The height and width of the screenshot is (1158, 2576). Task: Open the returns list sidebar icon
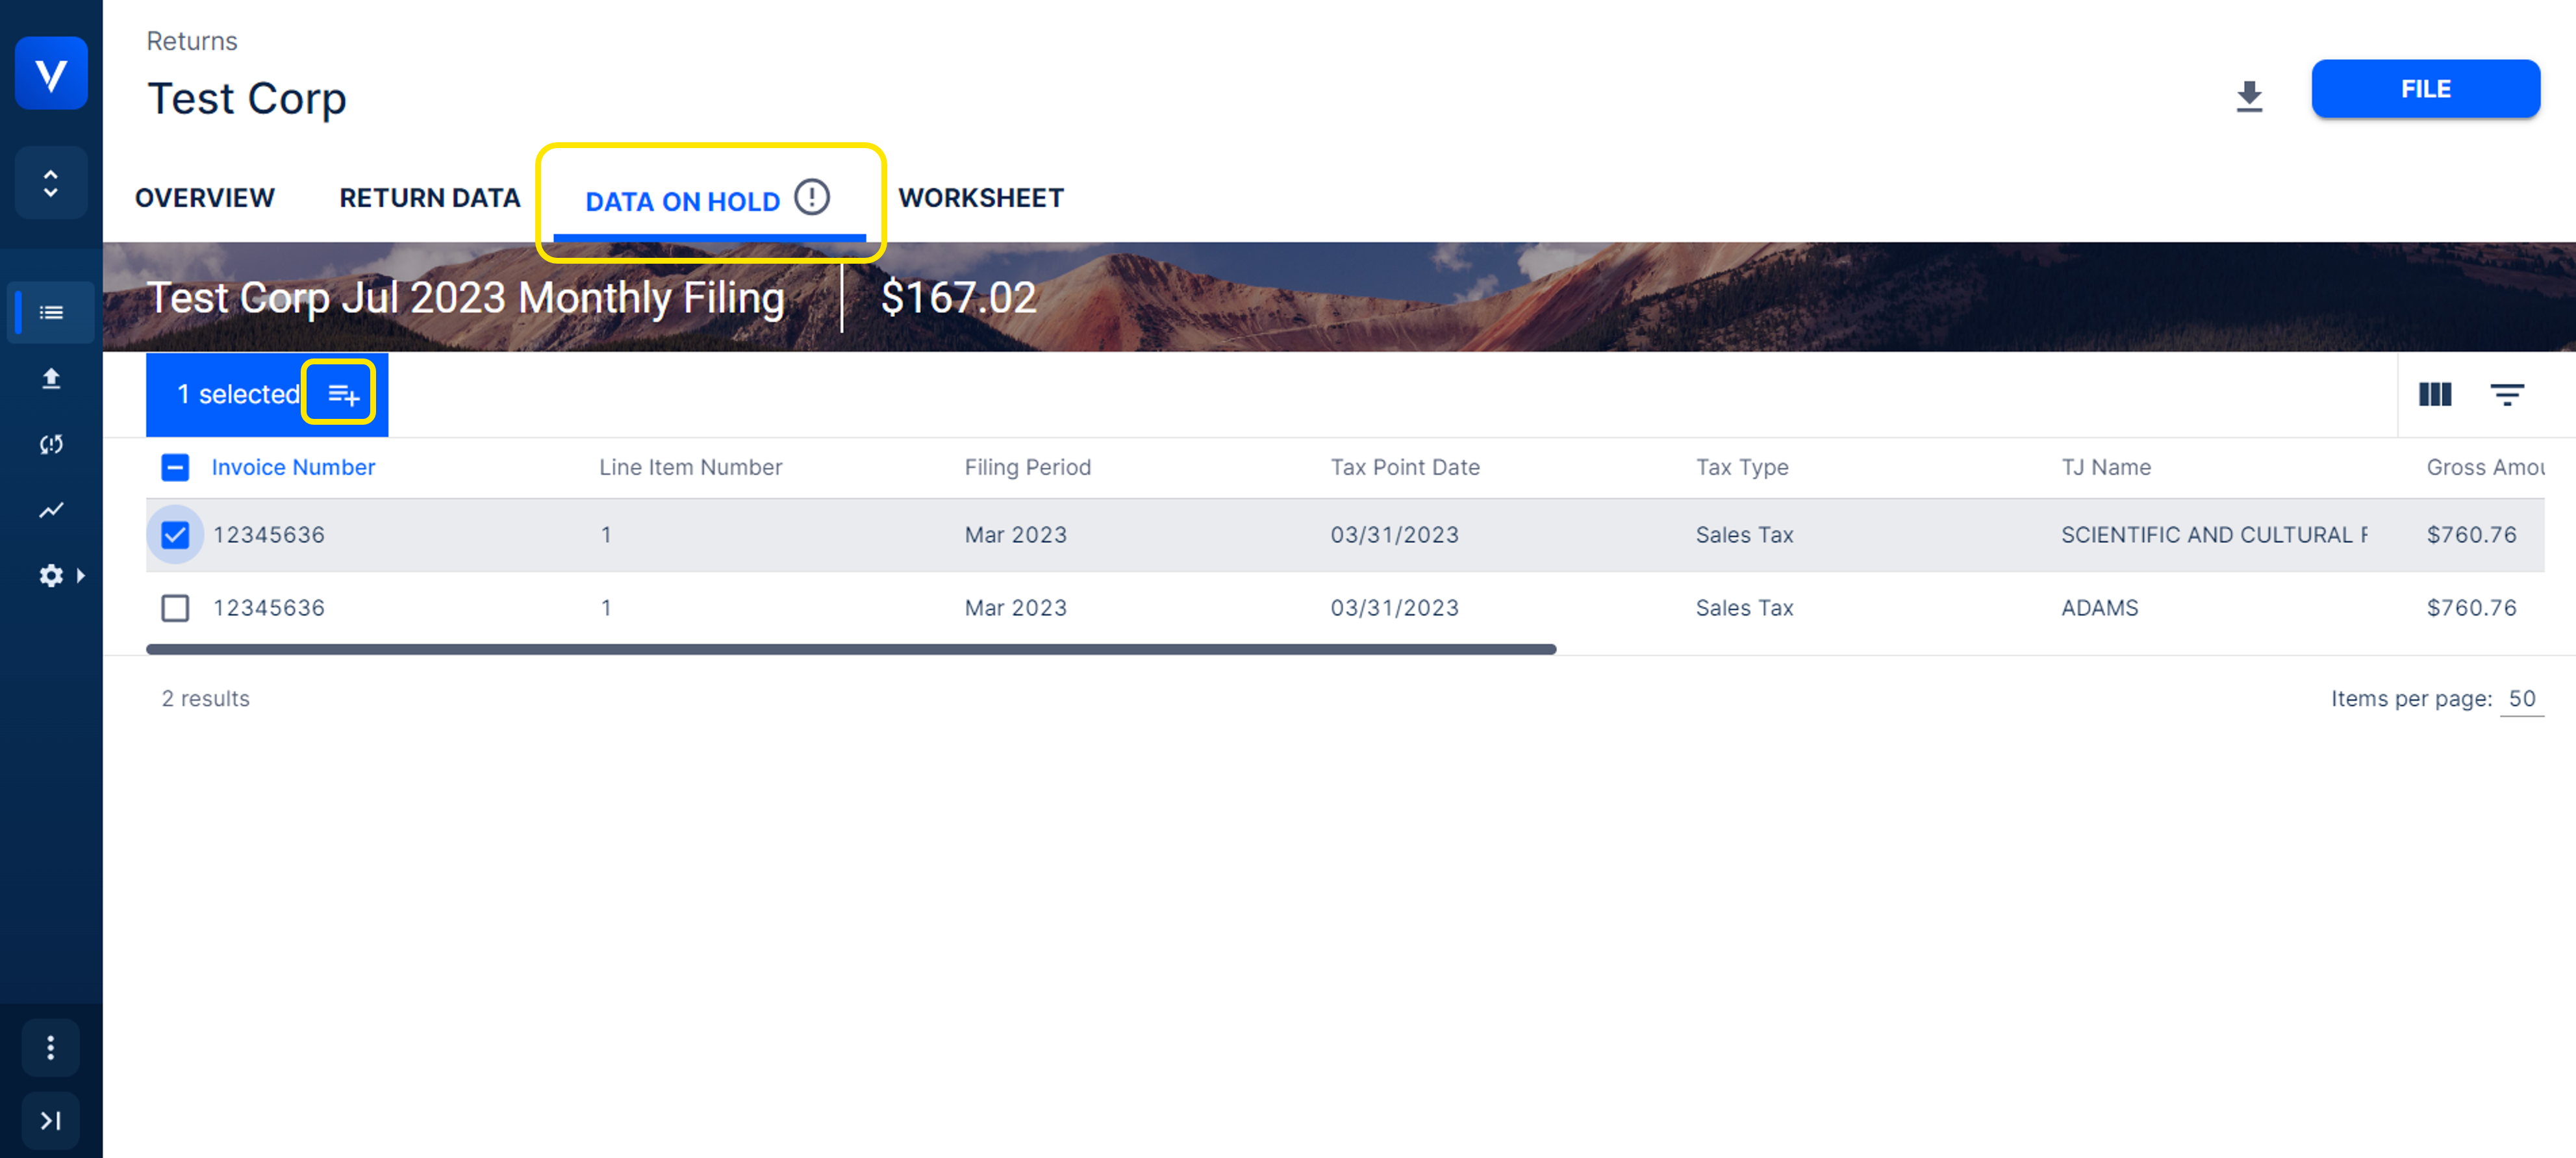tap(51, 313)
